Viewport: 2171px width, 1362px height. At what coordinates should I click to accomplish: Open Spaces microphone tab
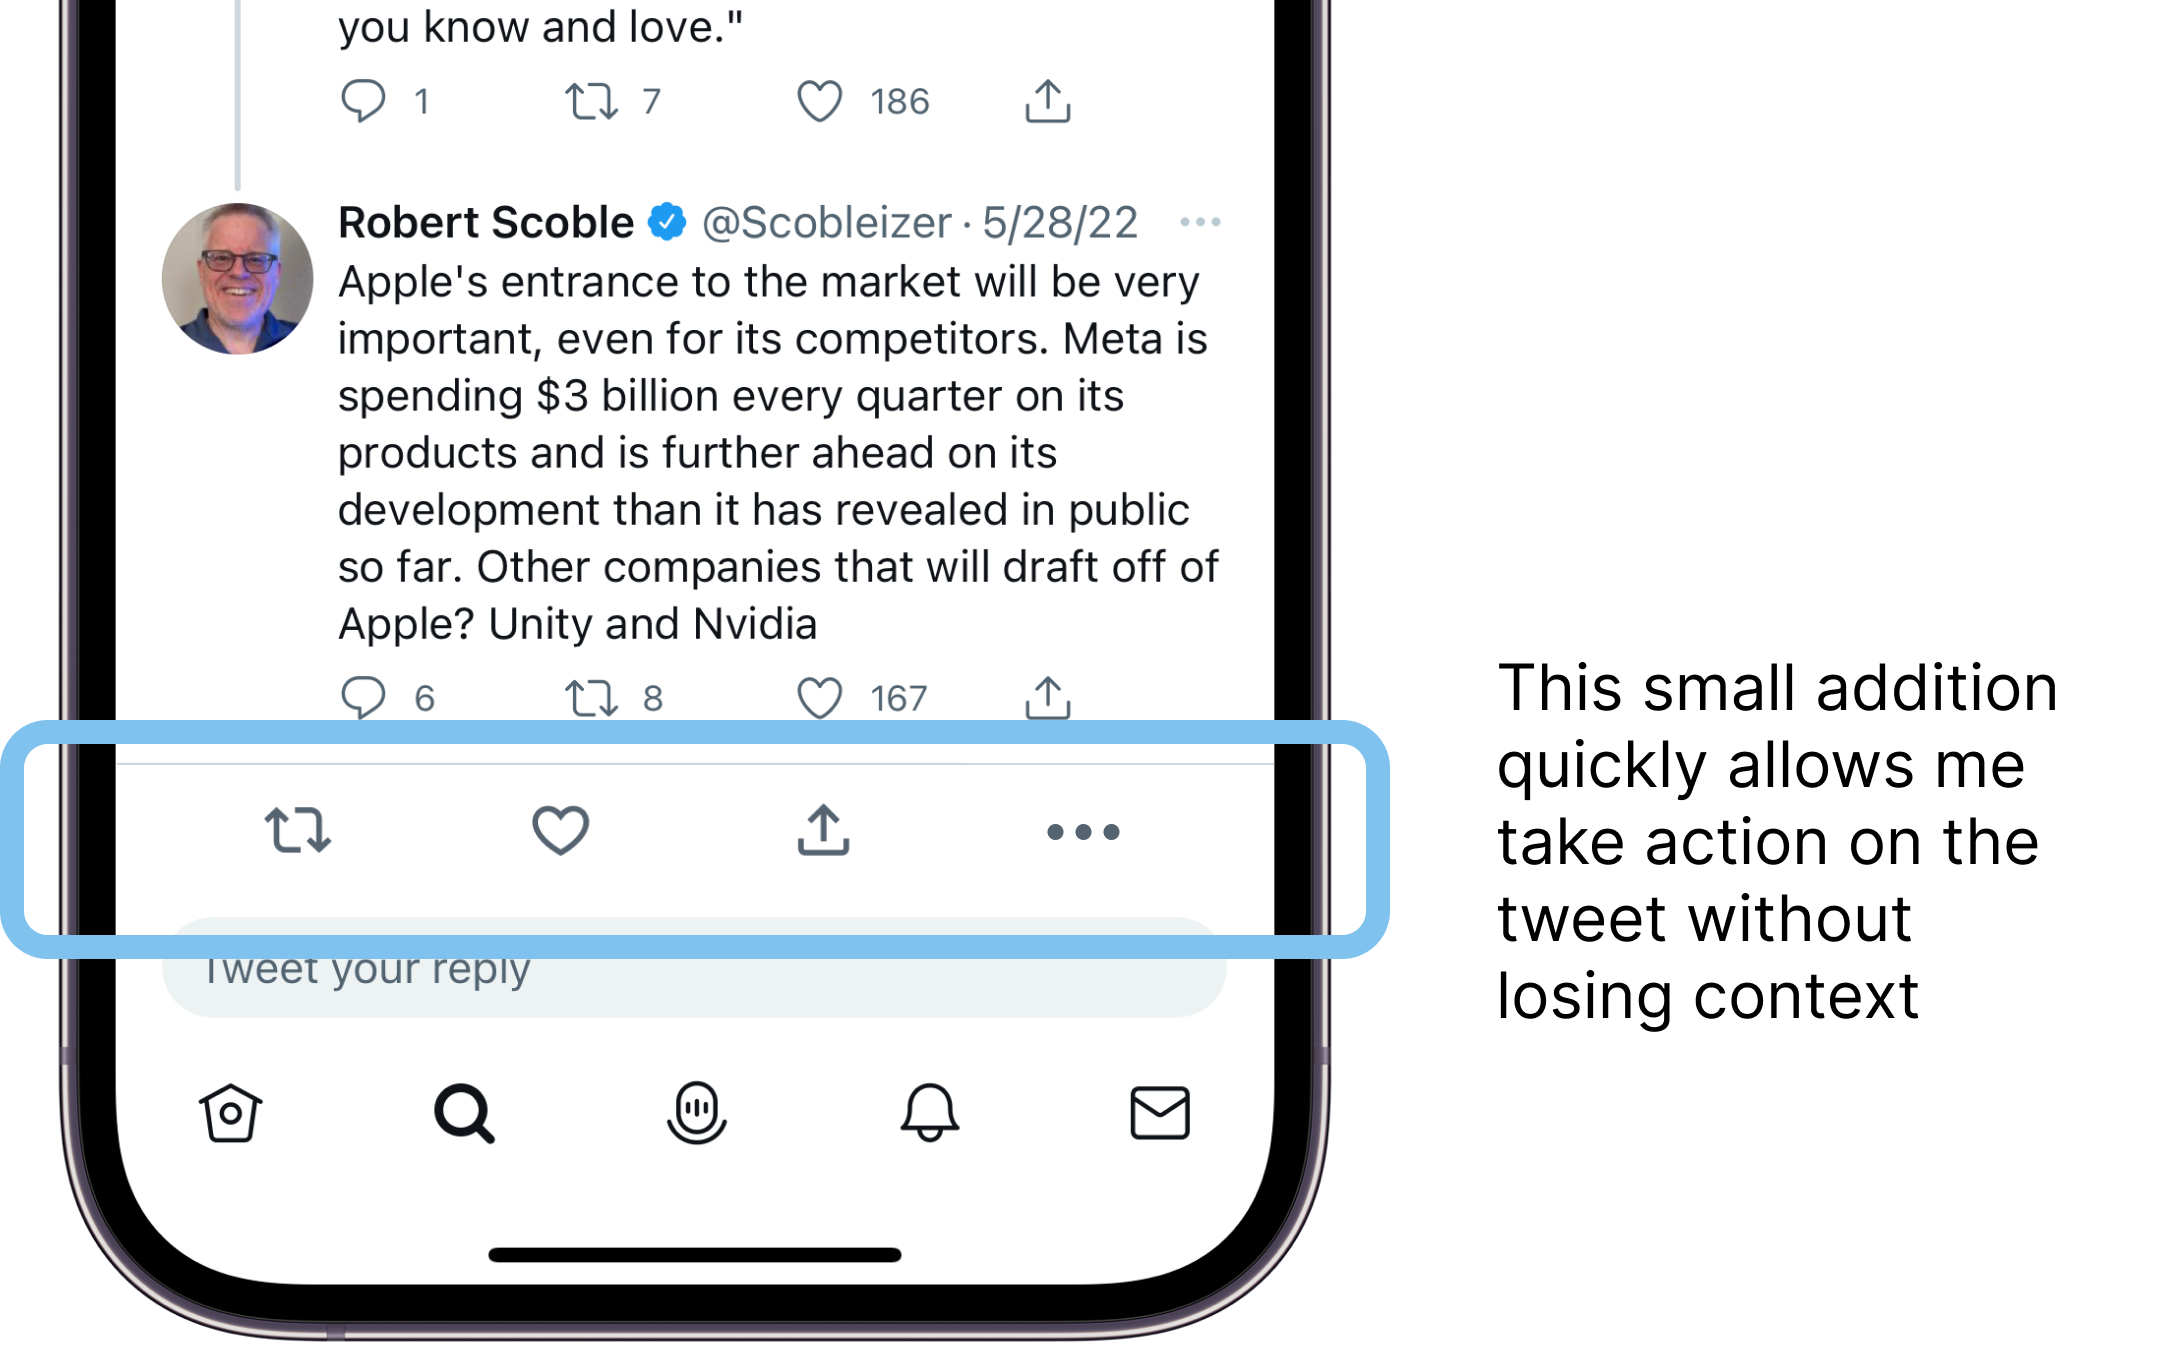point(697,1112)
